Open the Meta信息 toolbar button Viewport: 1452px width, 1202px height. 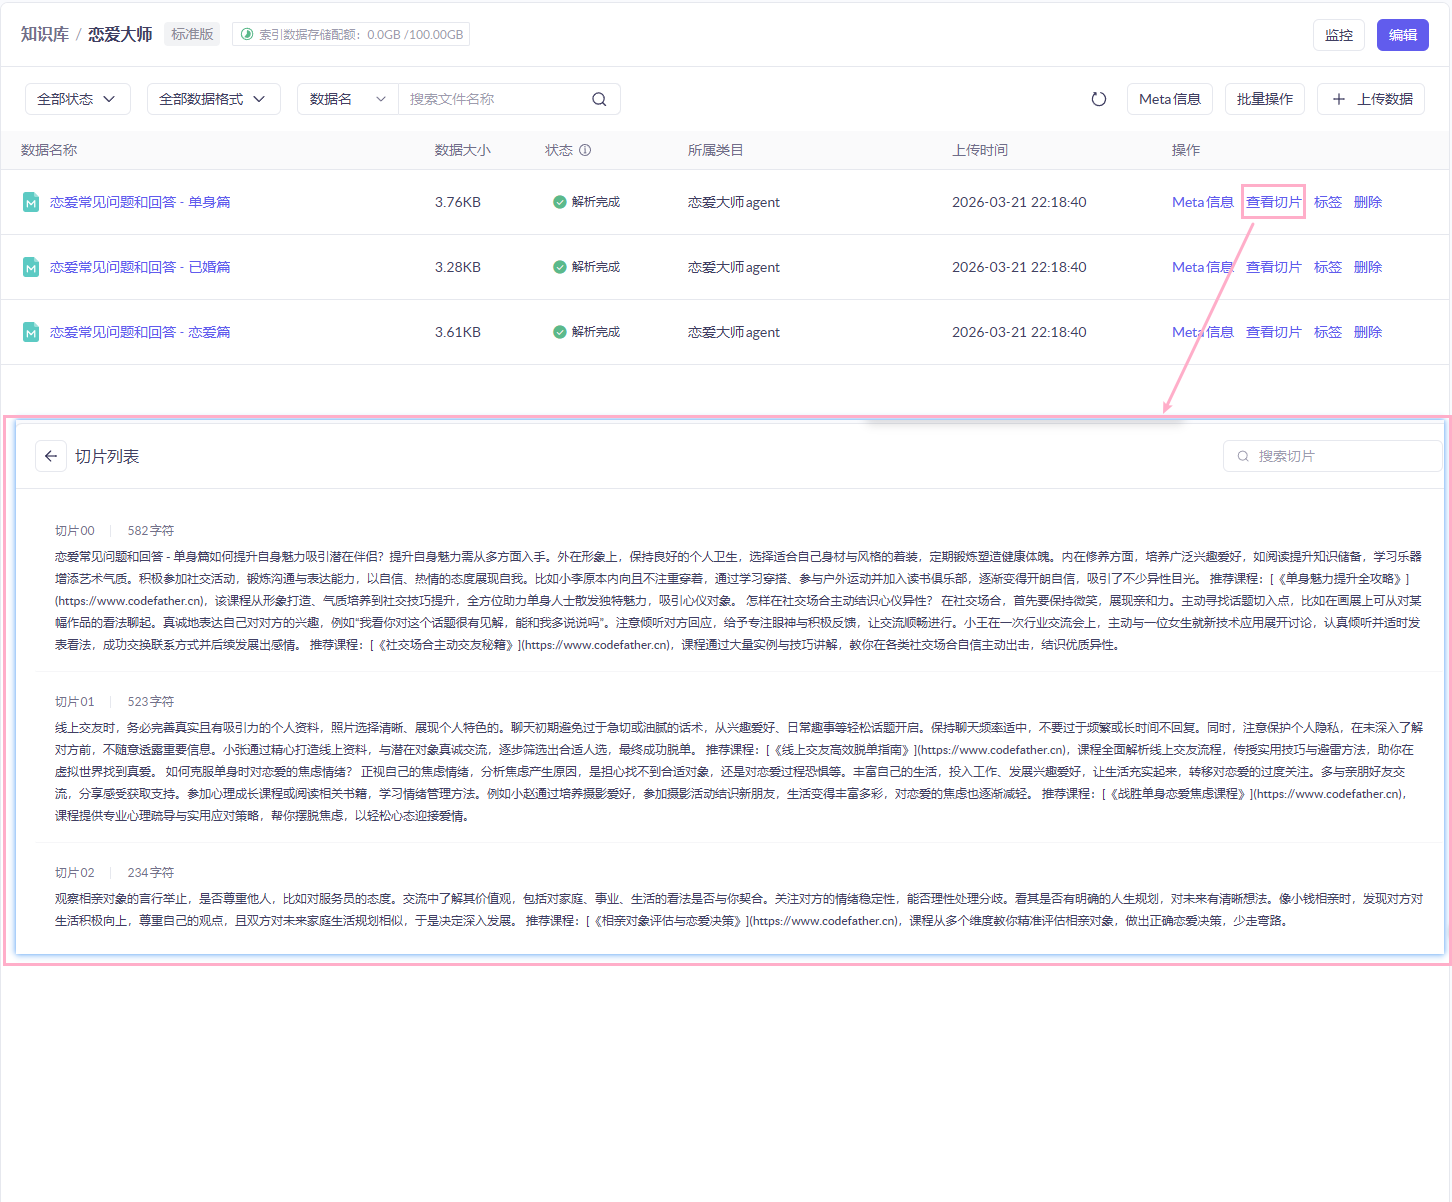[1169, 99]
